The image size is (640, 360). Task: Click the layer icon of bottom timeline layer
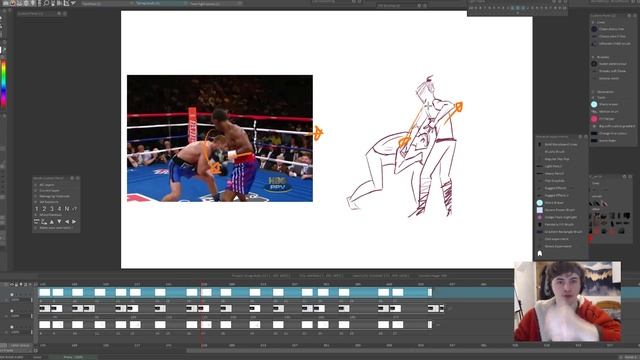12,327
